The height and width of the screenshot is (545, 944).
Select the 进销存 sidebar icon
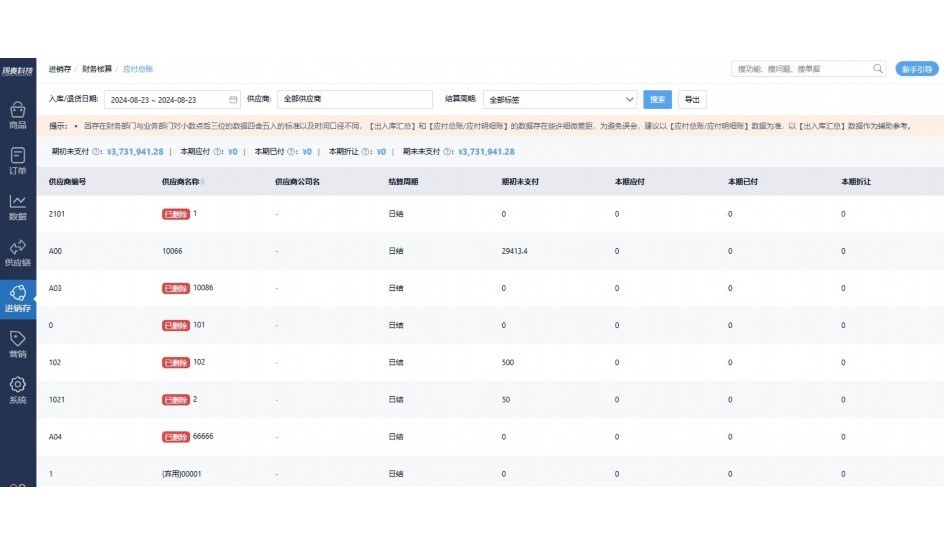[18, 293]
